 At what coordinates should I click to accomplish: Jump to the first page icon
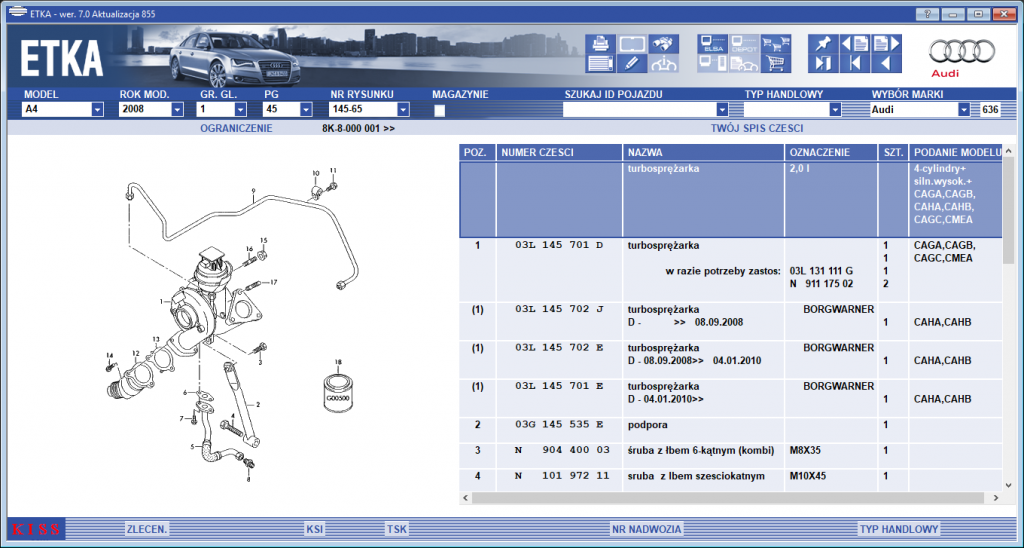855,63
